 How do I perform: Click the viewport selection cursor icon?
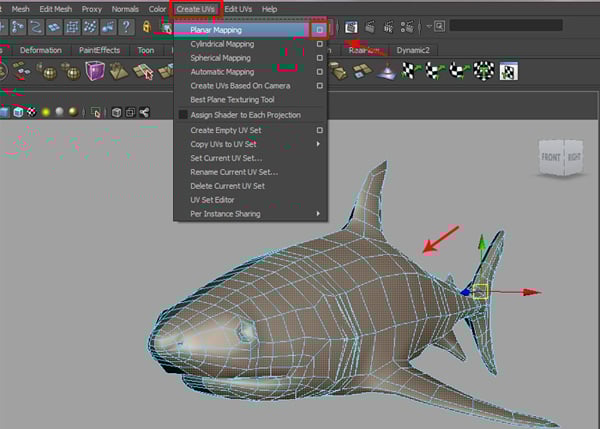(96, 113)
